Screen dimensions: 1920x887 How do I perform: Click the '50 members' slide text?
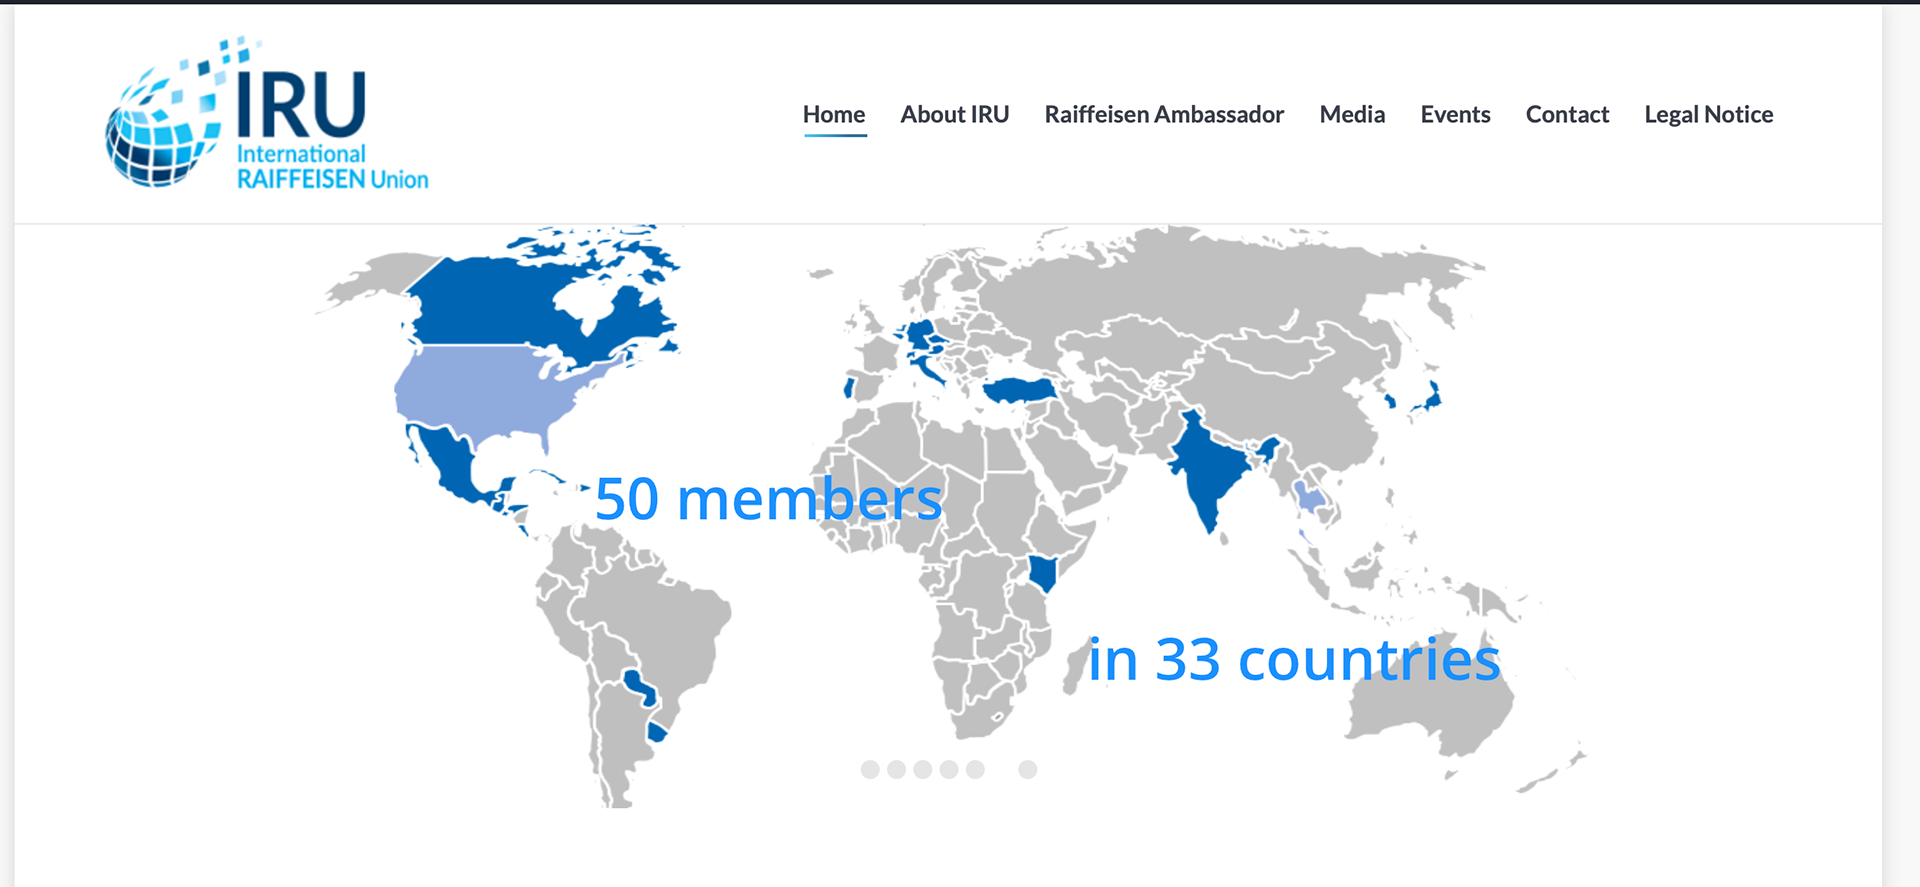pyautogui.click(x=768, y=499)
